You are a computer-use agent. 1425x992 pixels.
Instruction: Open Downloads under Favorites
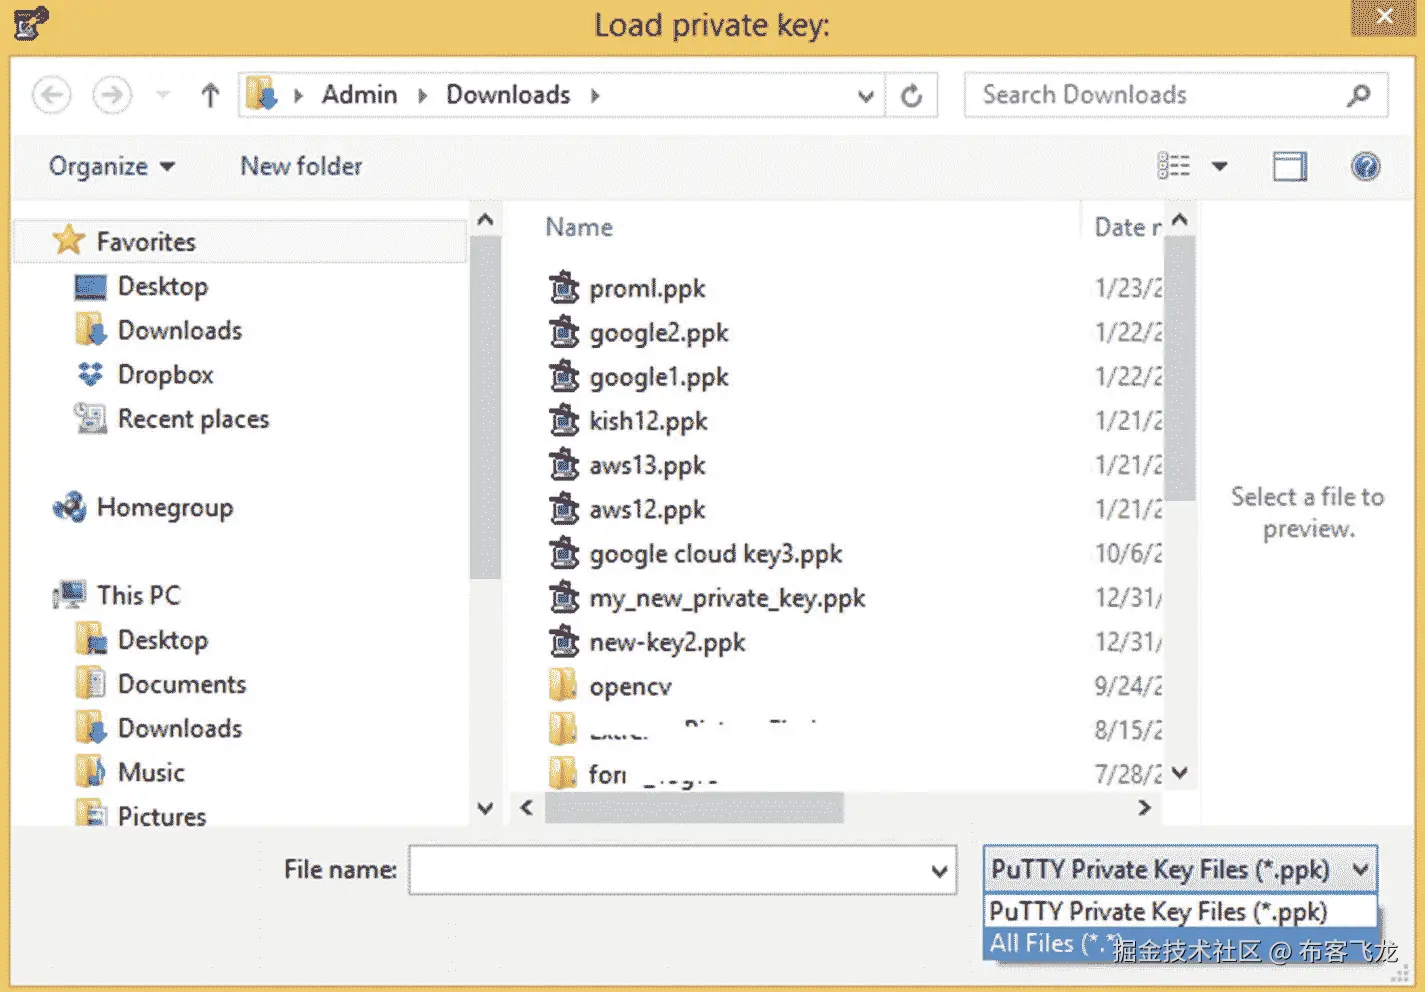click(x=180, y=330)
